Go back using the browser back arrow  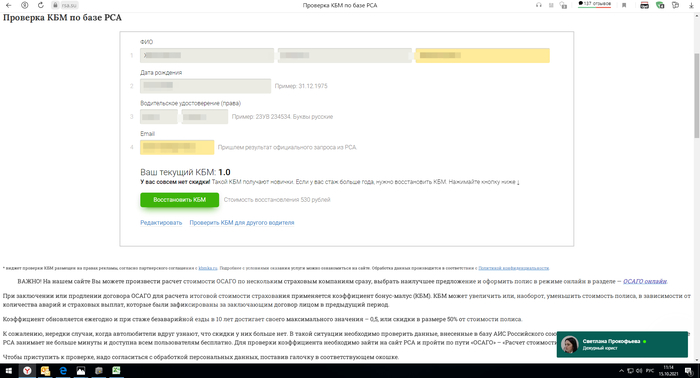click(8, 5)
